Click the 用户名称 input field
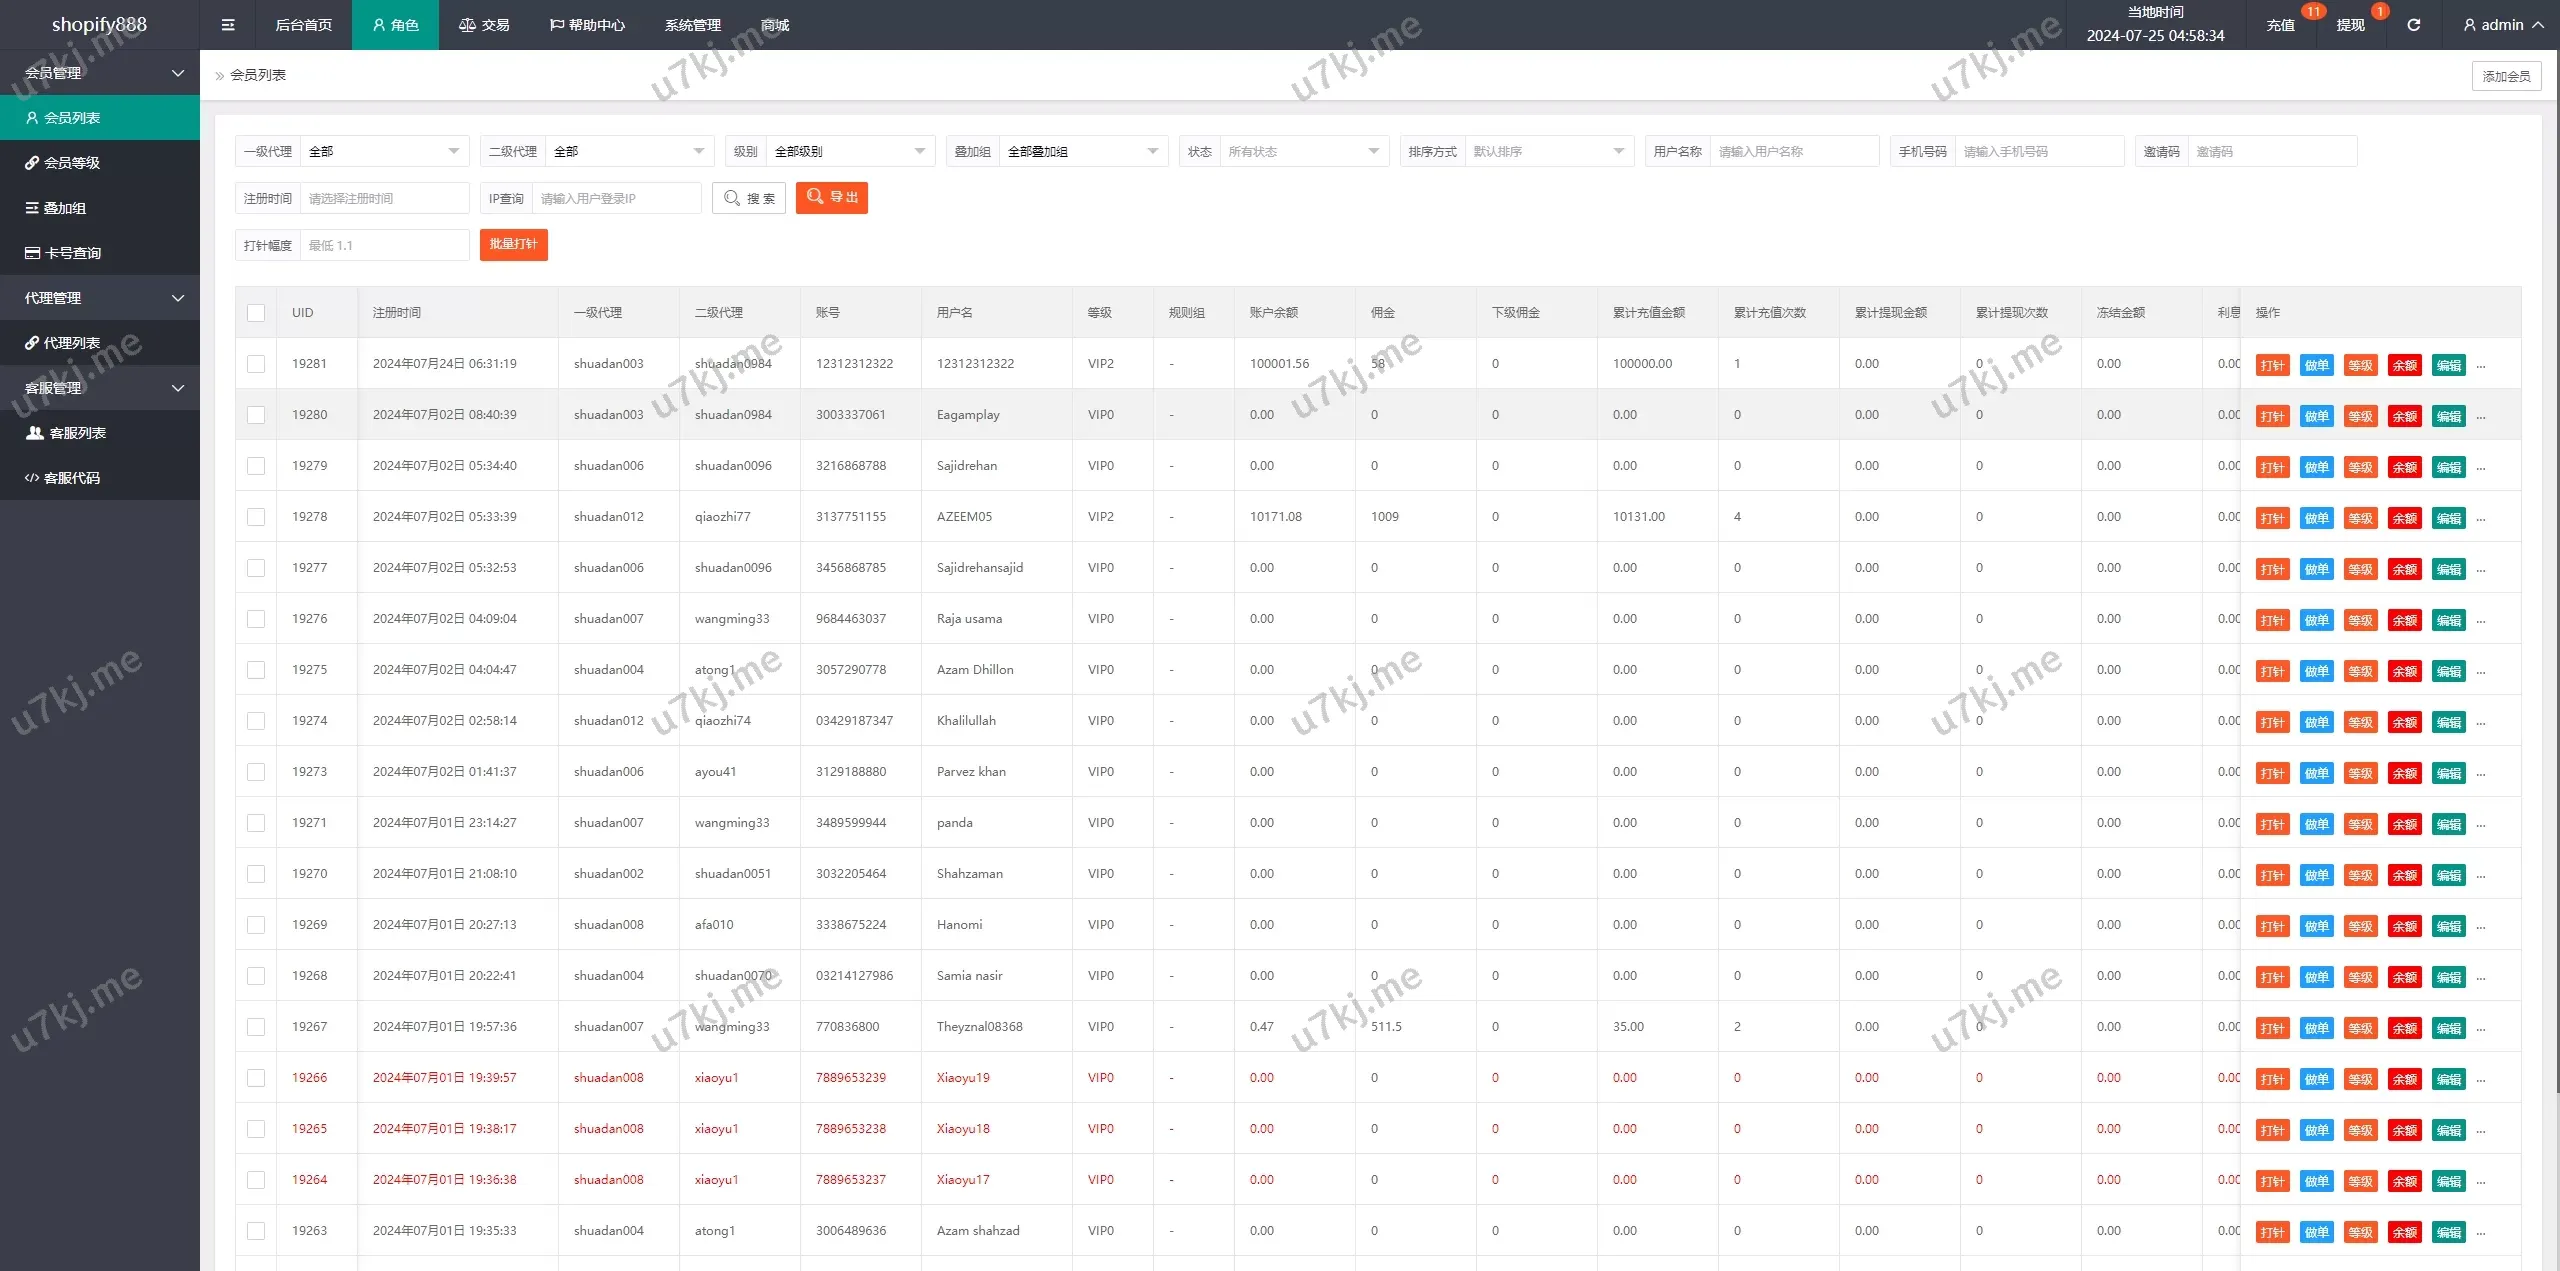The width and height of the screenshot is (2560, 1271). click(x=1793, y=152)
